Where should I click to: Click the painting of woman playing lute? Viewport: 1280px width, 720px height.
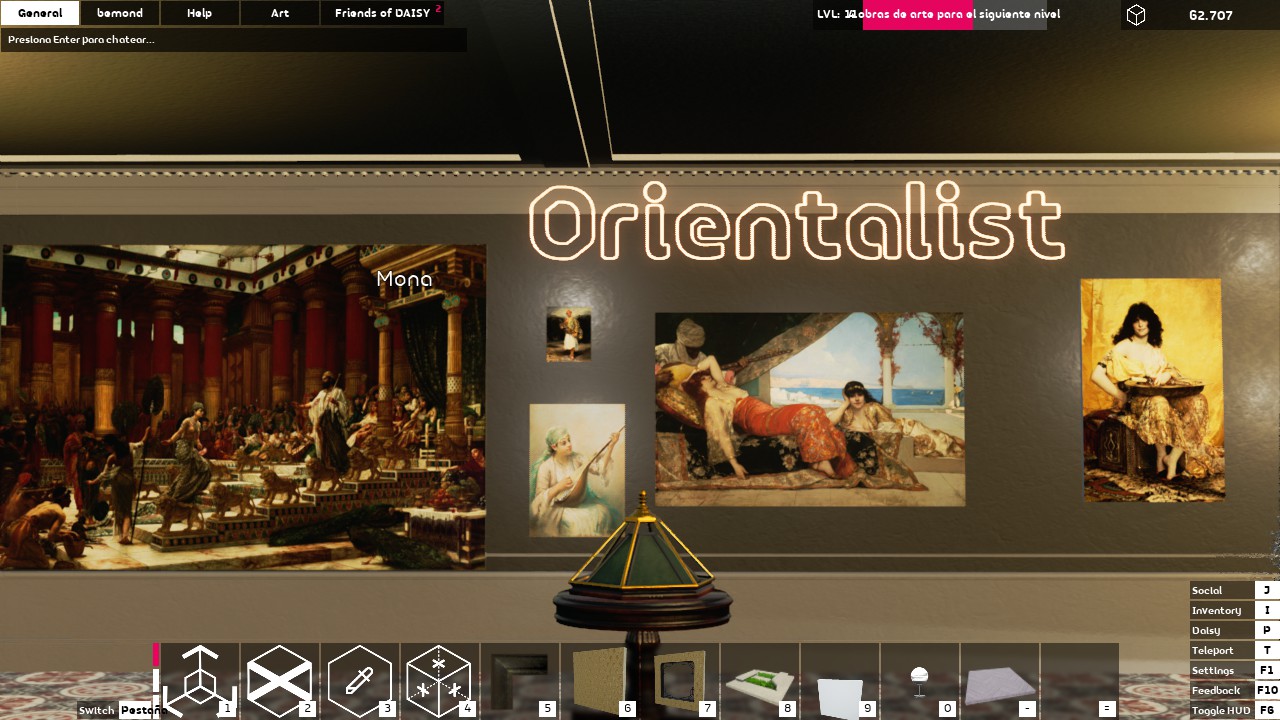577,470
